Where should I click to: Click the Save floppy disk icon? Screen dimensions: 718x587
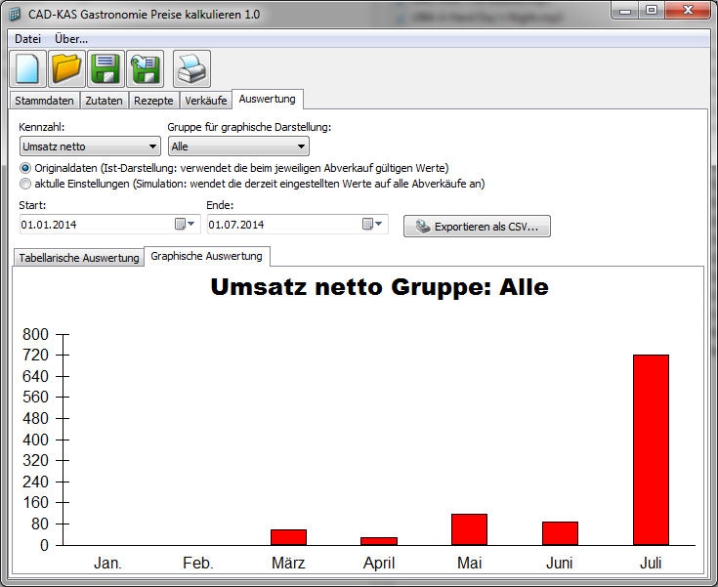(106, 69)
